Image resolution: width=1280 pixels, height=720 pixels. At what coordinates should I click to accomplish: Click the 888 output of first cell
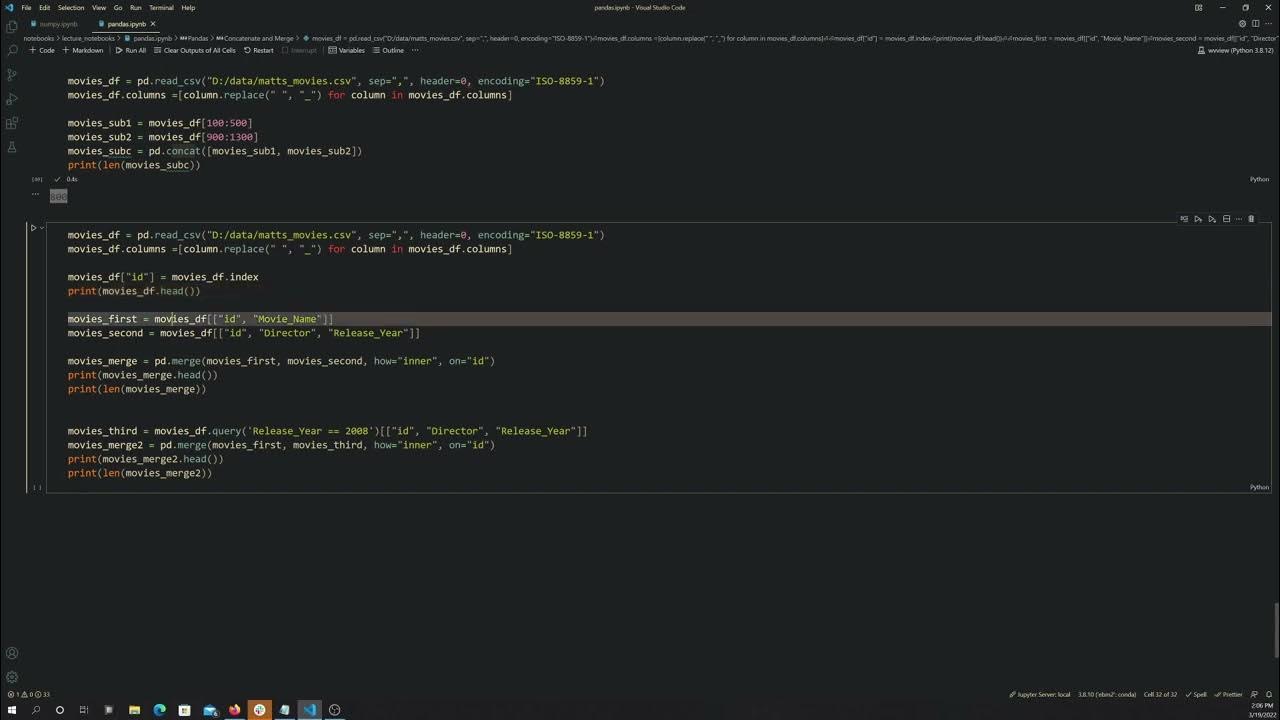point(58,196)
